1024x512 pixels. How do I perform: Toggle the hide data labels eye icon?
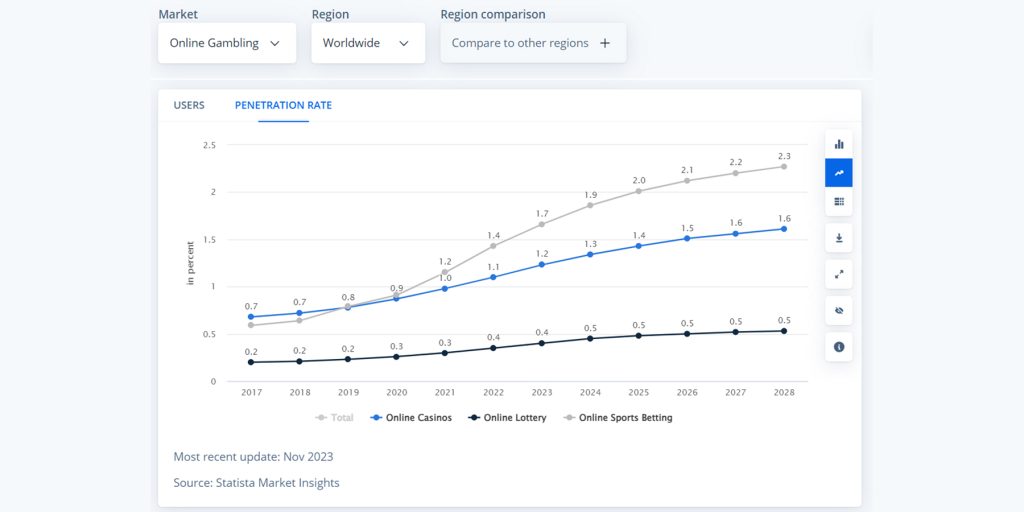click(x=839, y=310)
